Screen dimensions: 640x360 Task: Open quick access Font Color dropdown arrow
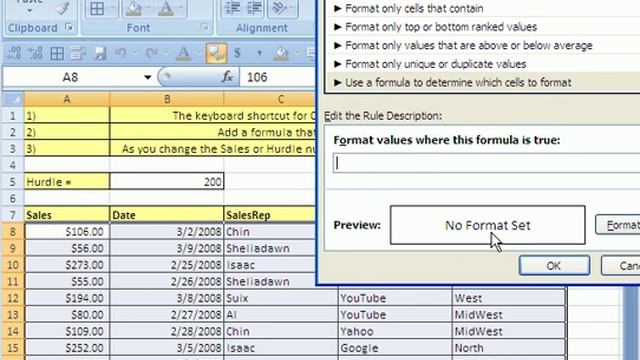tap(199, 53)
